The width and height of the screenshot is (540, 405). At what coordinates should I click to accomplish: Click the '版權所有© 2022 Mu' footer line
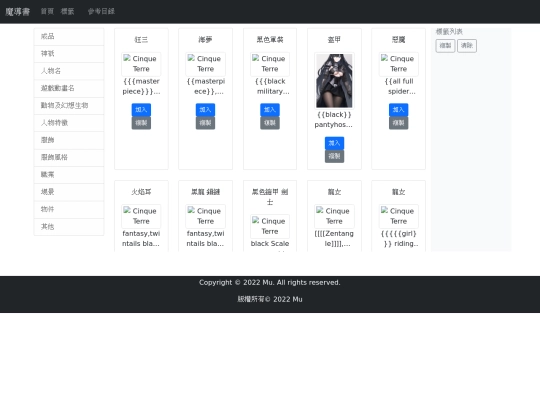[270, 299]
